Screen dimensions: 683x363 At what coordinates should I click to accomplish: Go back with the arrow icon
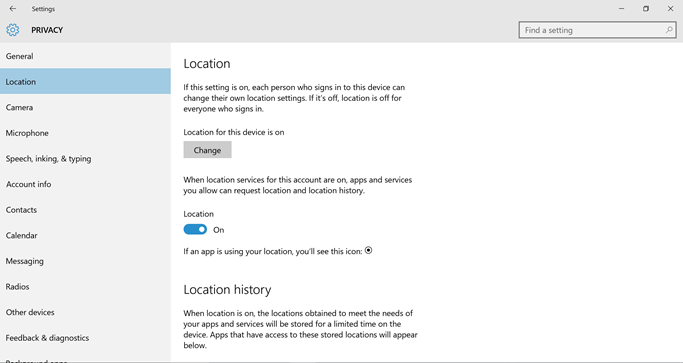click(x=13, y=9)
